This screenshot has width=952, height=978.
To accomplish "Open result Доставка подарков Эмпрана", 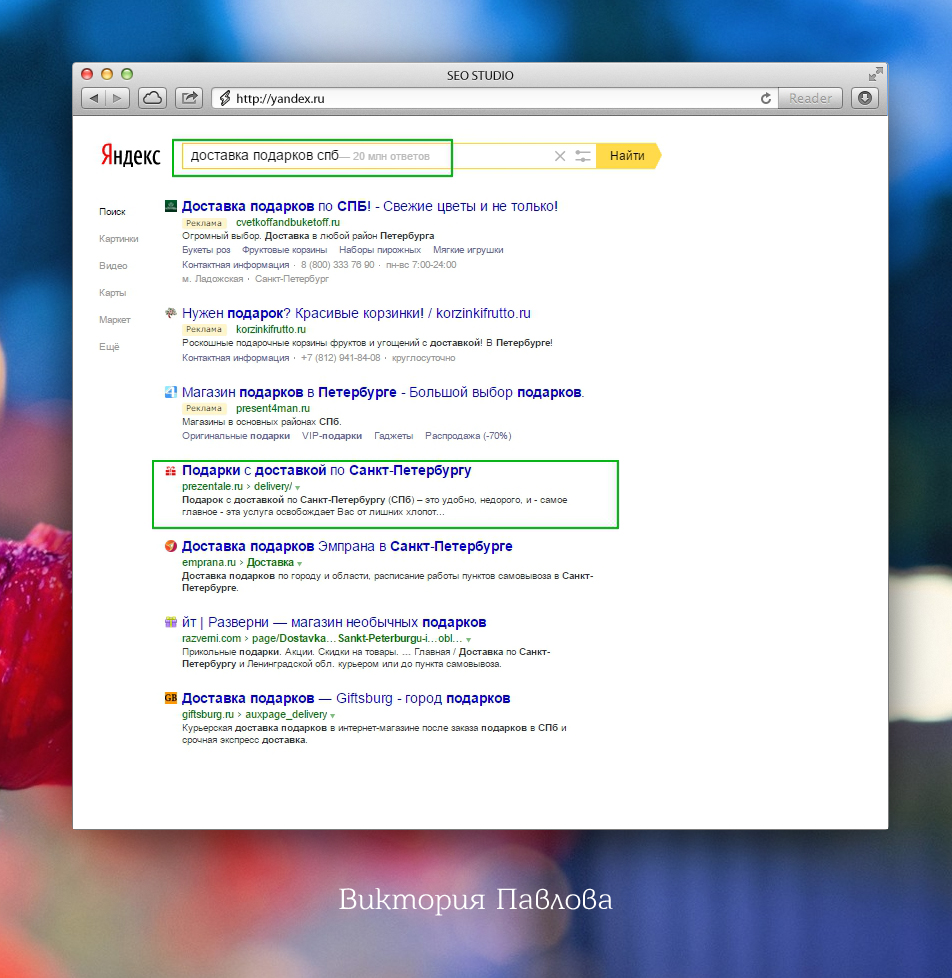I will coord(347,546).
